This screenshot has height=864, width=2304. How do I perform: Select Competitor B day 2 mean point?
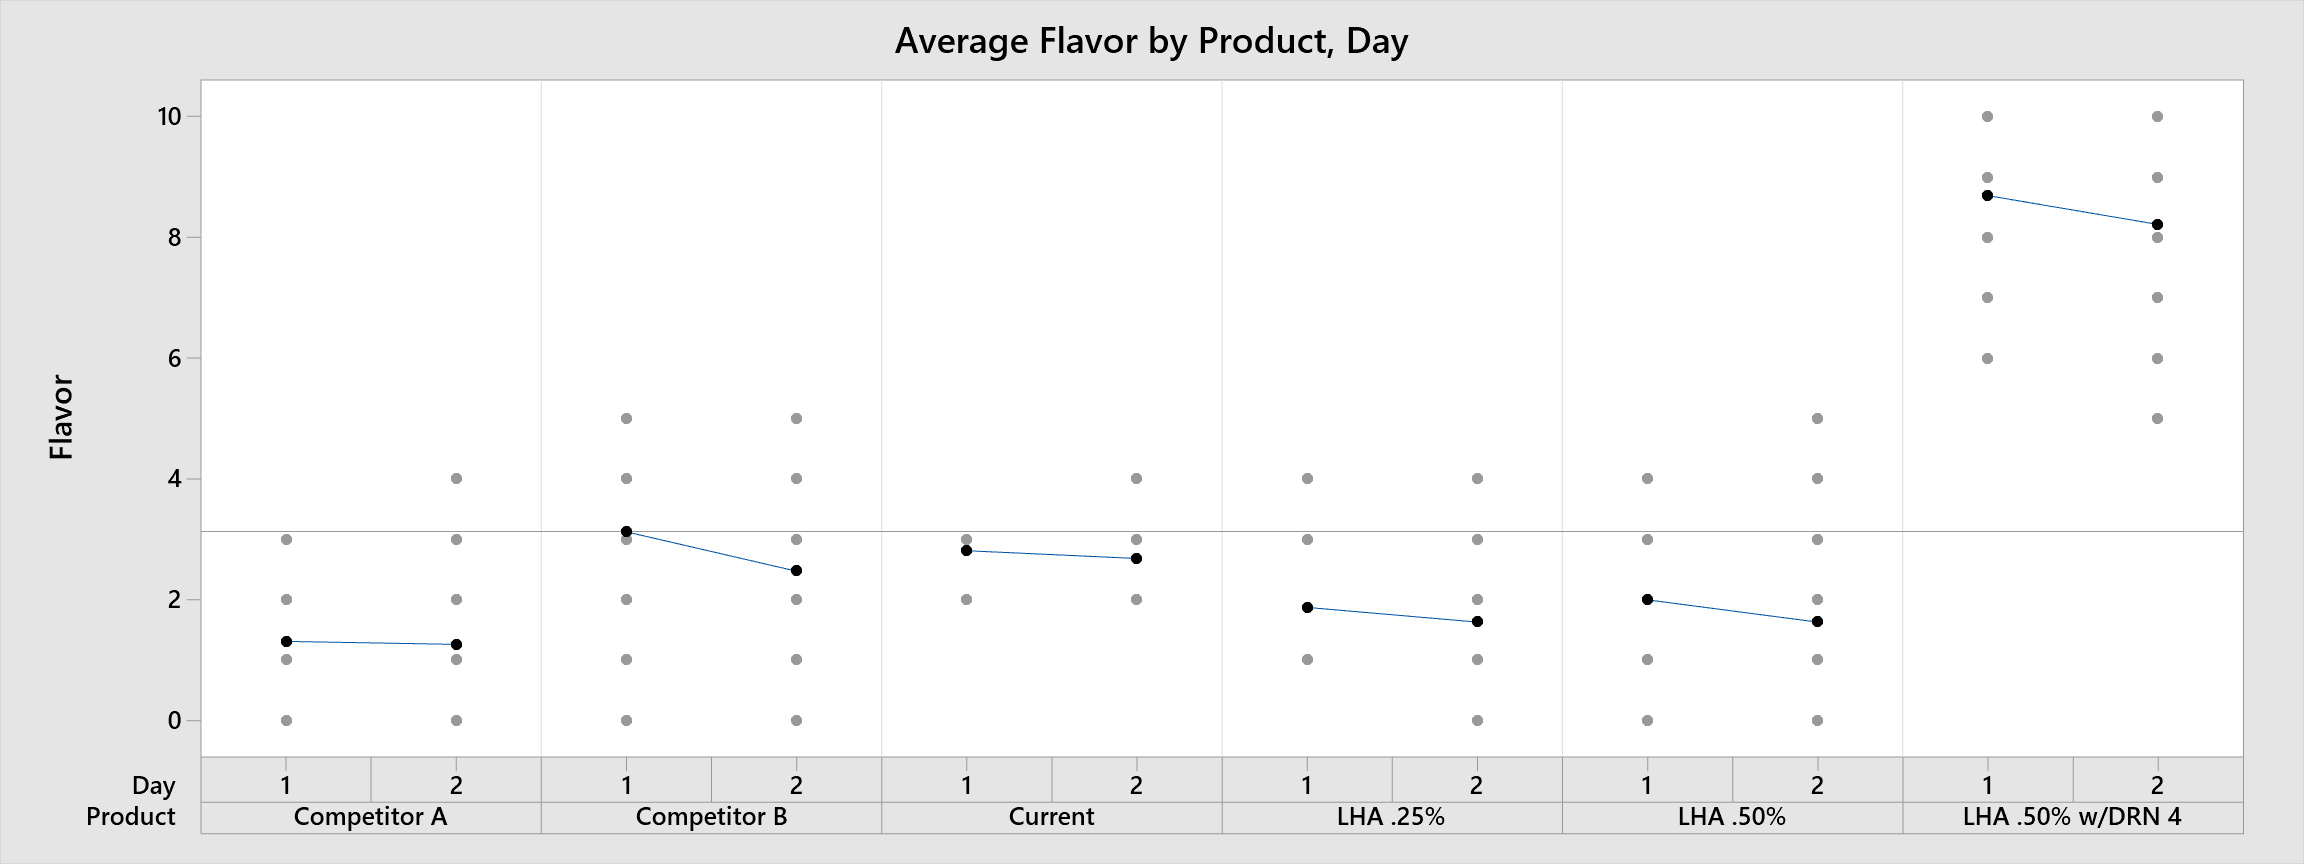pyautogui.click(x=796, y=570)
